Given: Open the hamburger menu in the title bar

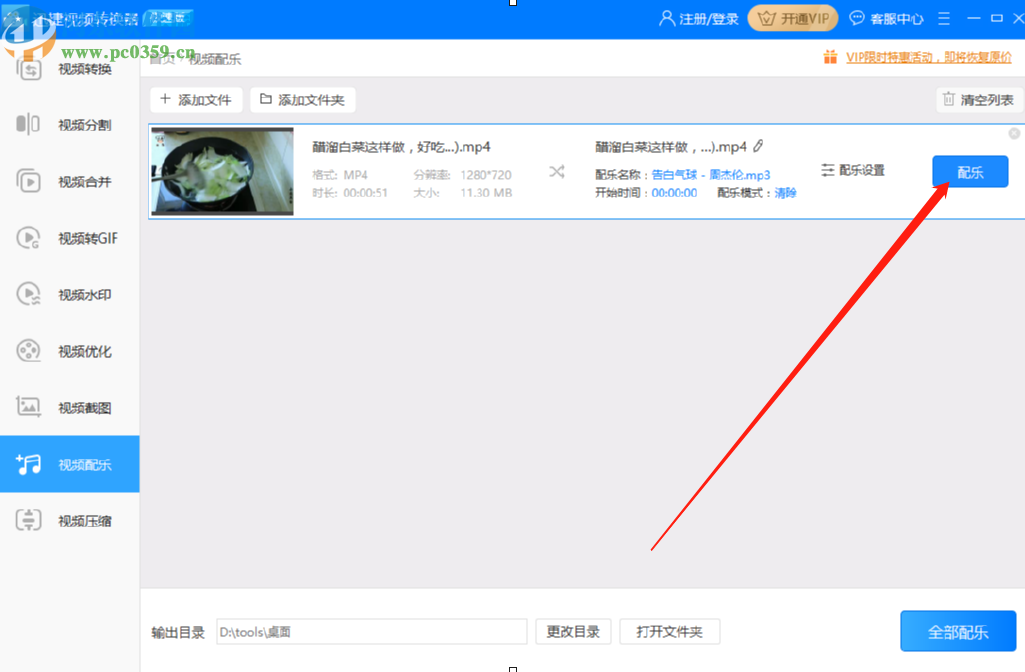Looking at the screenshot, I should coord(943,18).
